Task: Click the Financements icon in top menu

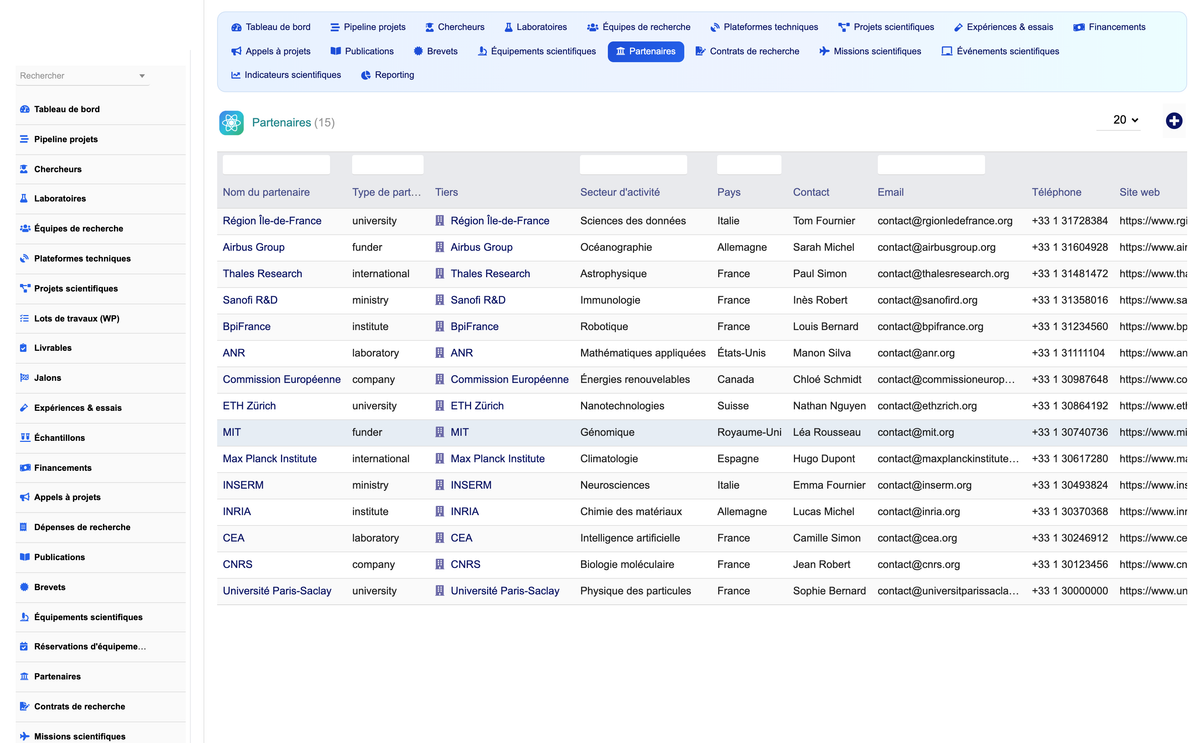Action: click(x=1079, y=27)
